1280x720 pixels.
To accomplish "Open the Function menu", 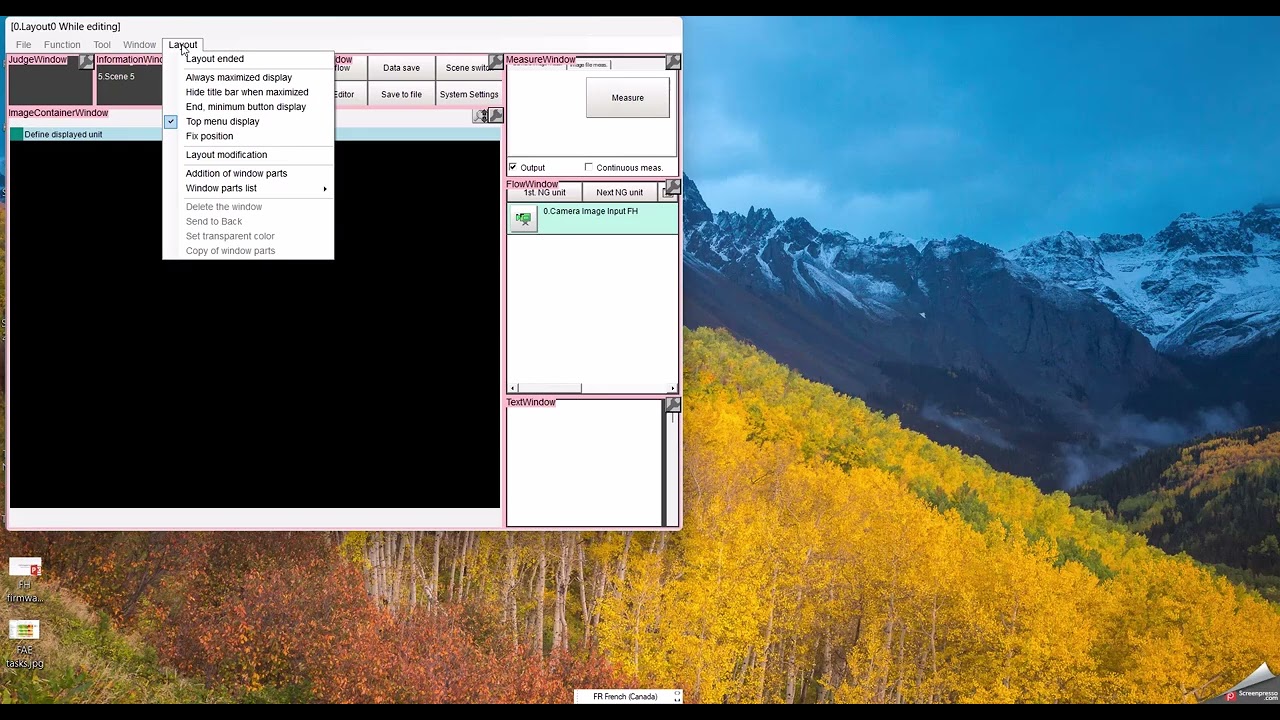I will click(x=62, y=45).
